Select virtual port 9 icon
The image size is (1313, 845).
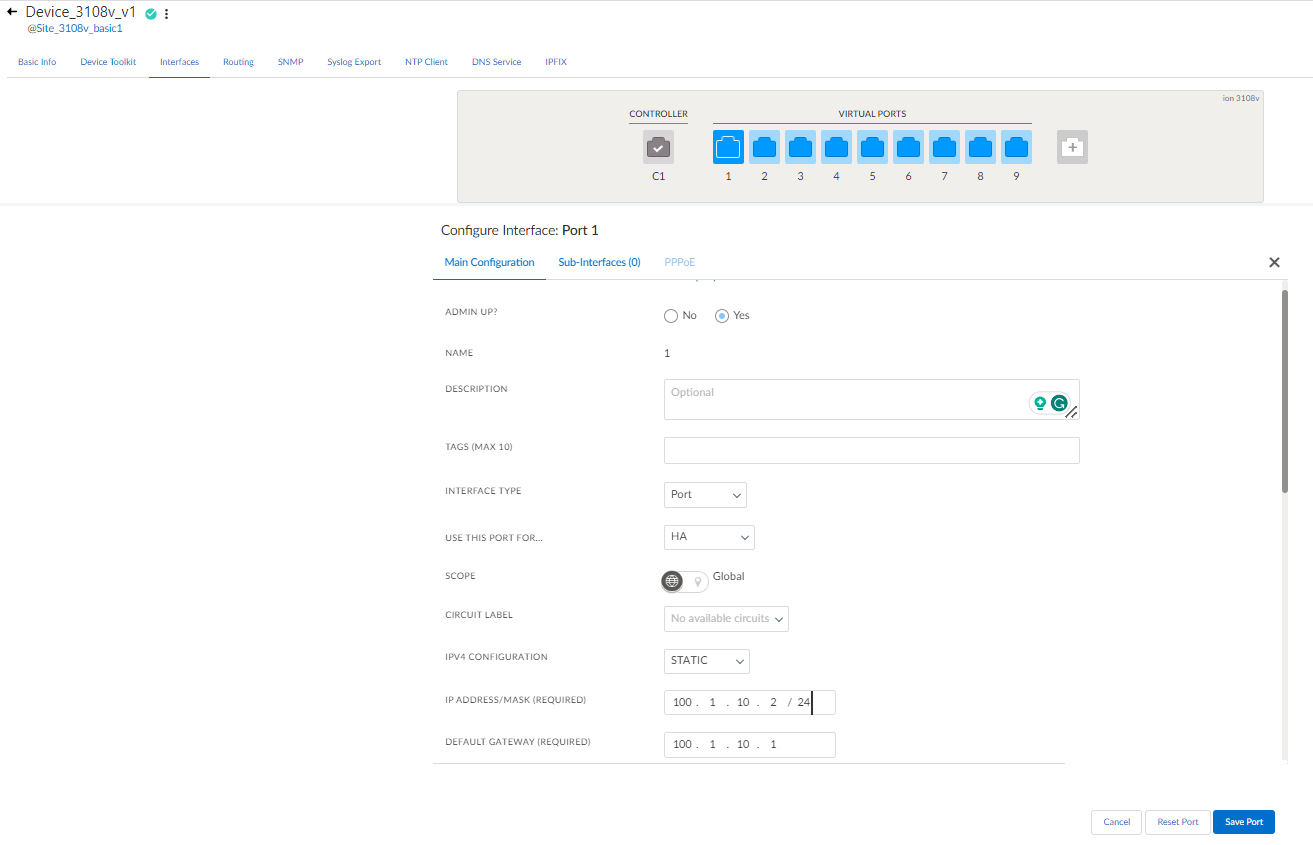click(1016, 147)
